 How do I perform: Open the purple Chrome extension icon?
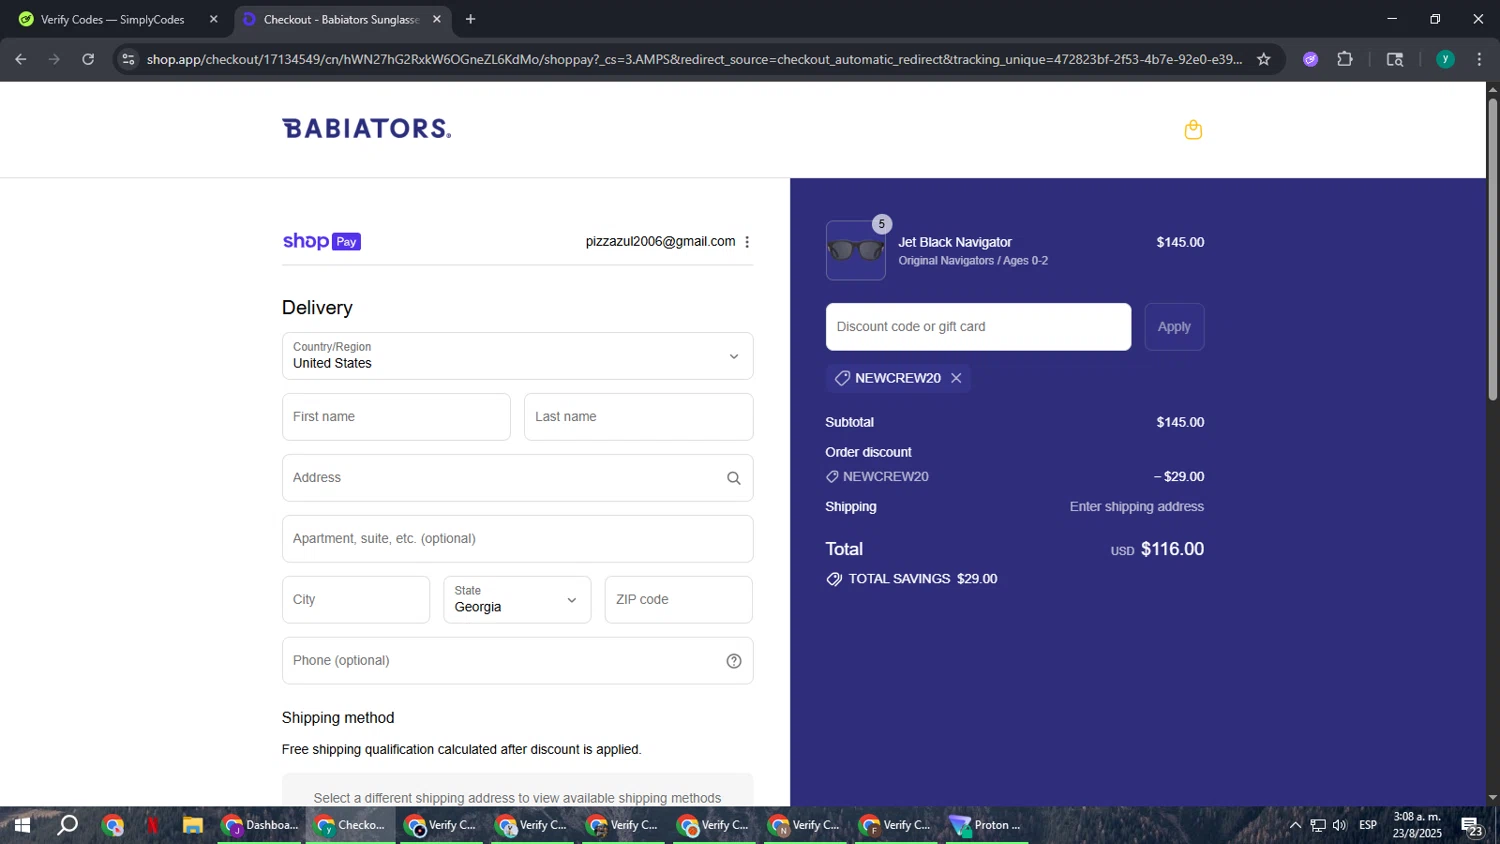coord(1310,59)
